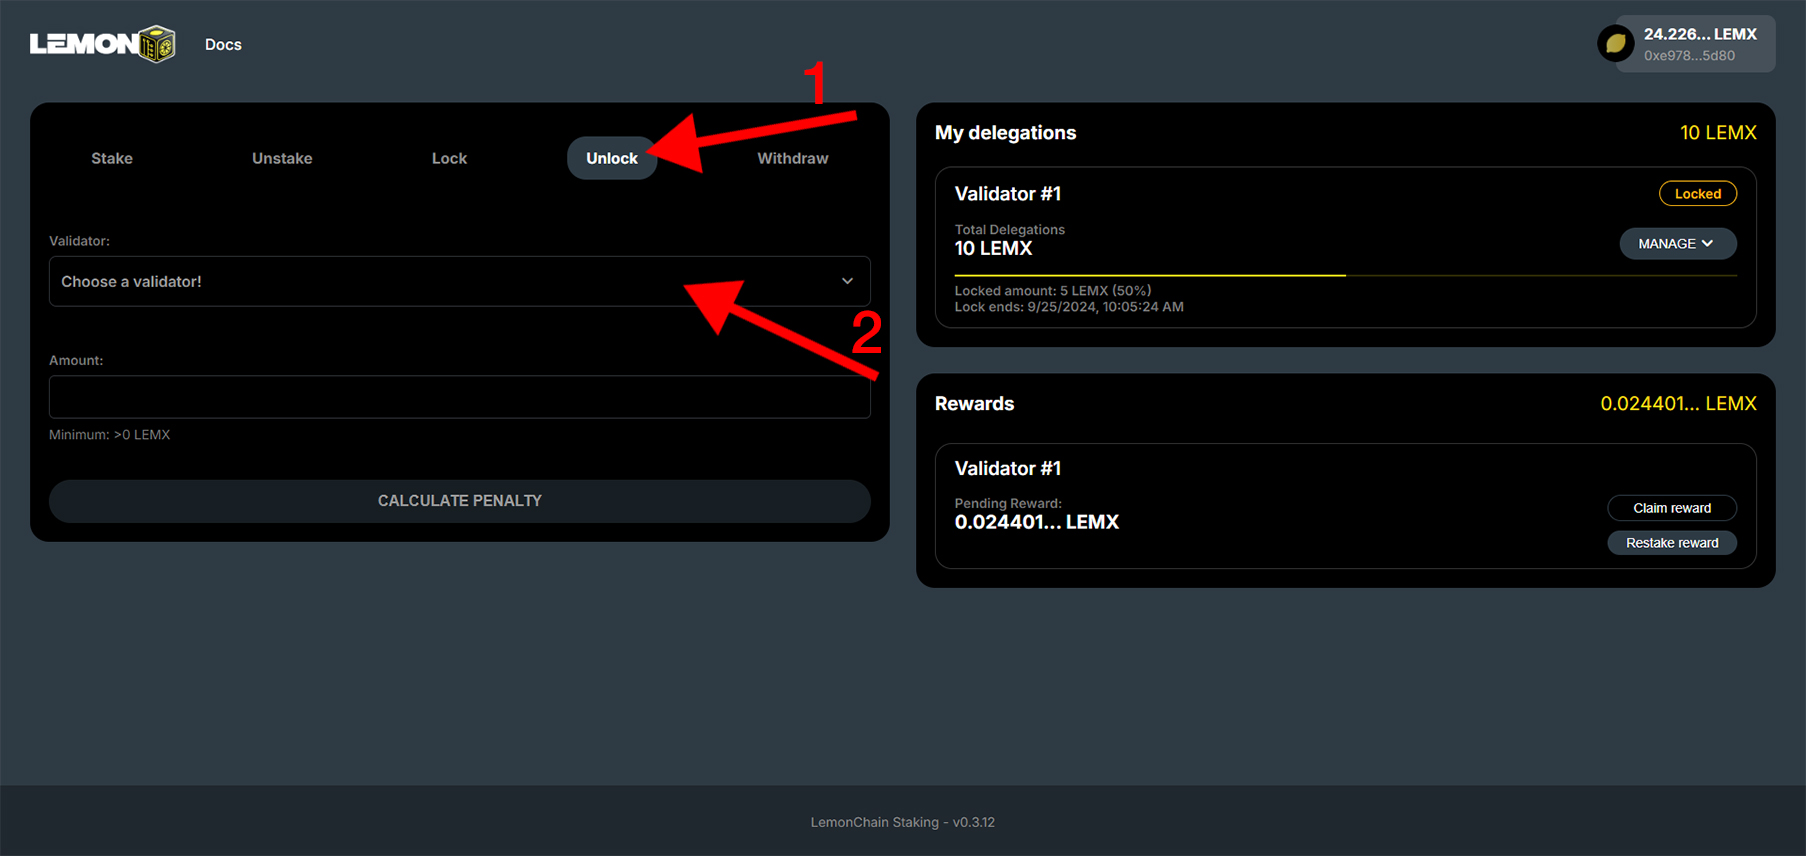This screenshot has height=856, width=1806.
Task: Switch to the Stake tab
Action: pyautogui.click(x=112, y=158)
